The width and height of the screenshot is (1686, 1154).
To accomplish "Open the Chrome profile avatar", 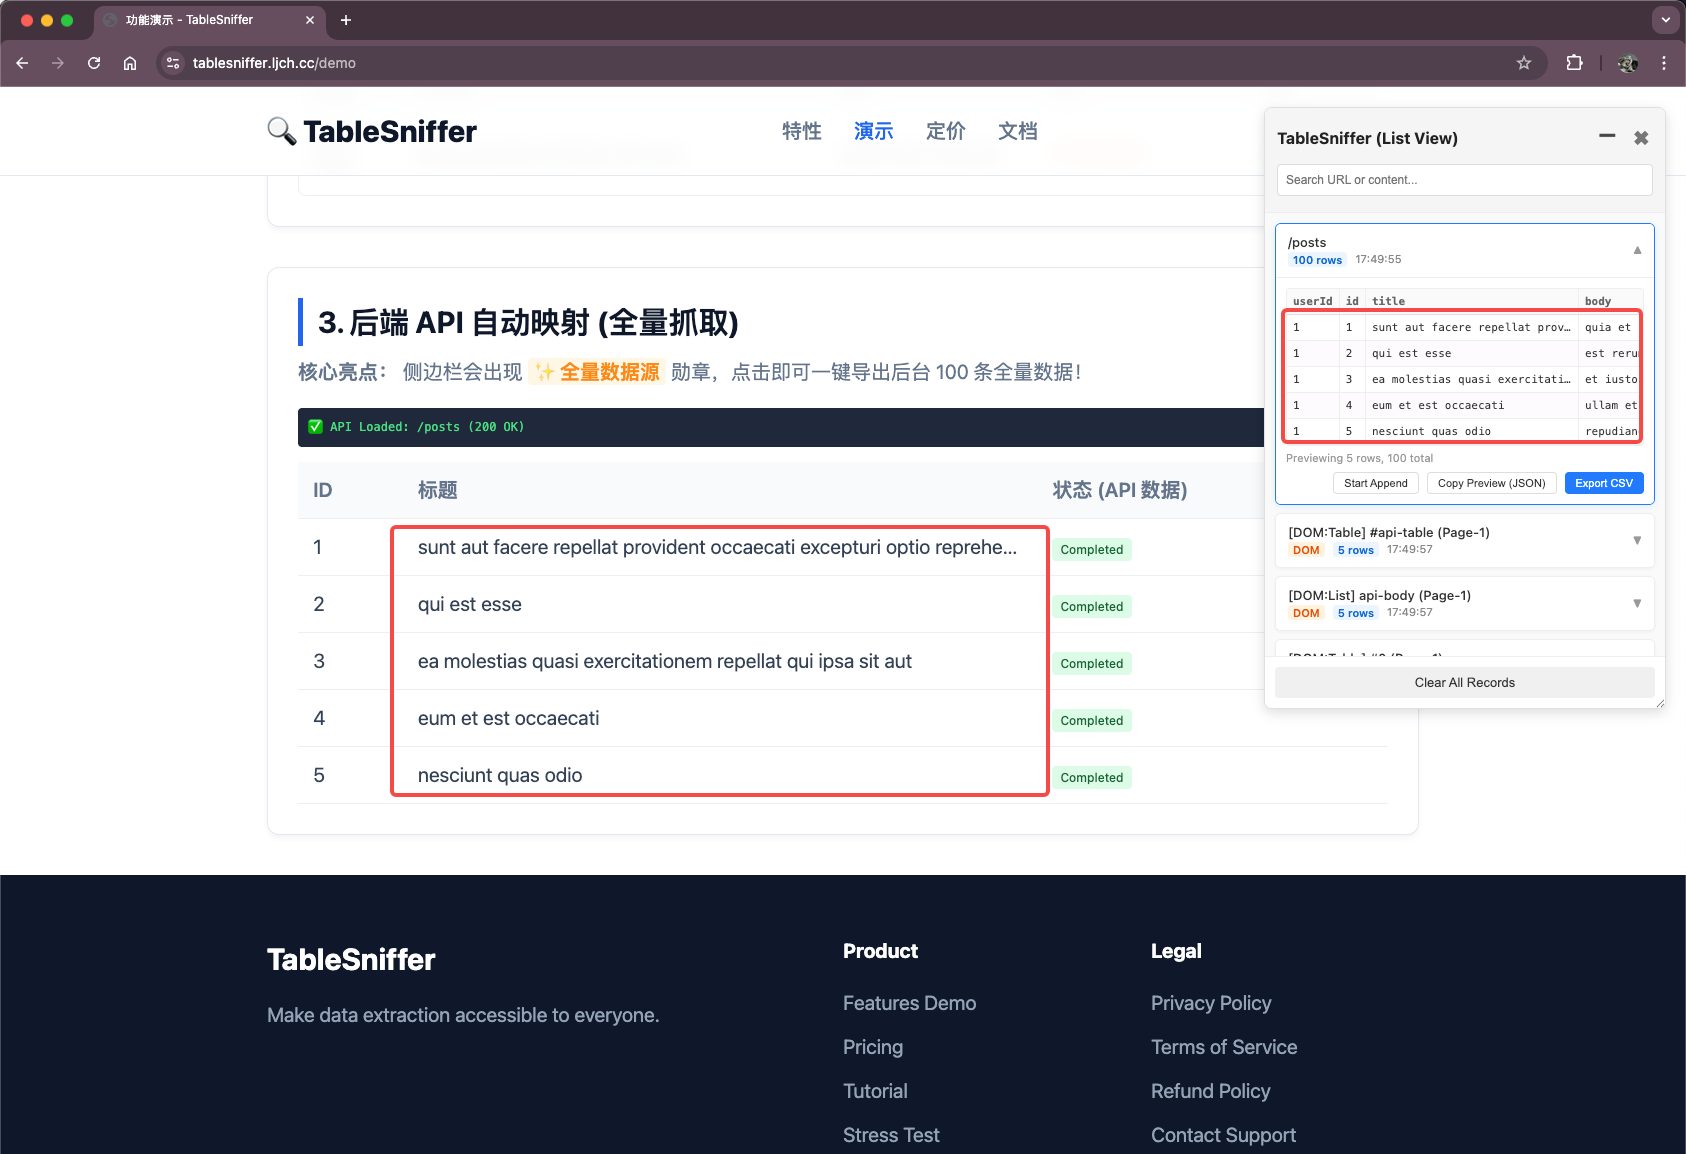I will pyautogui.click(x=1627, y=62).
